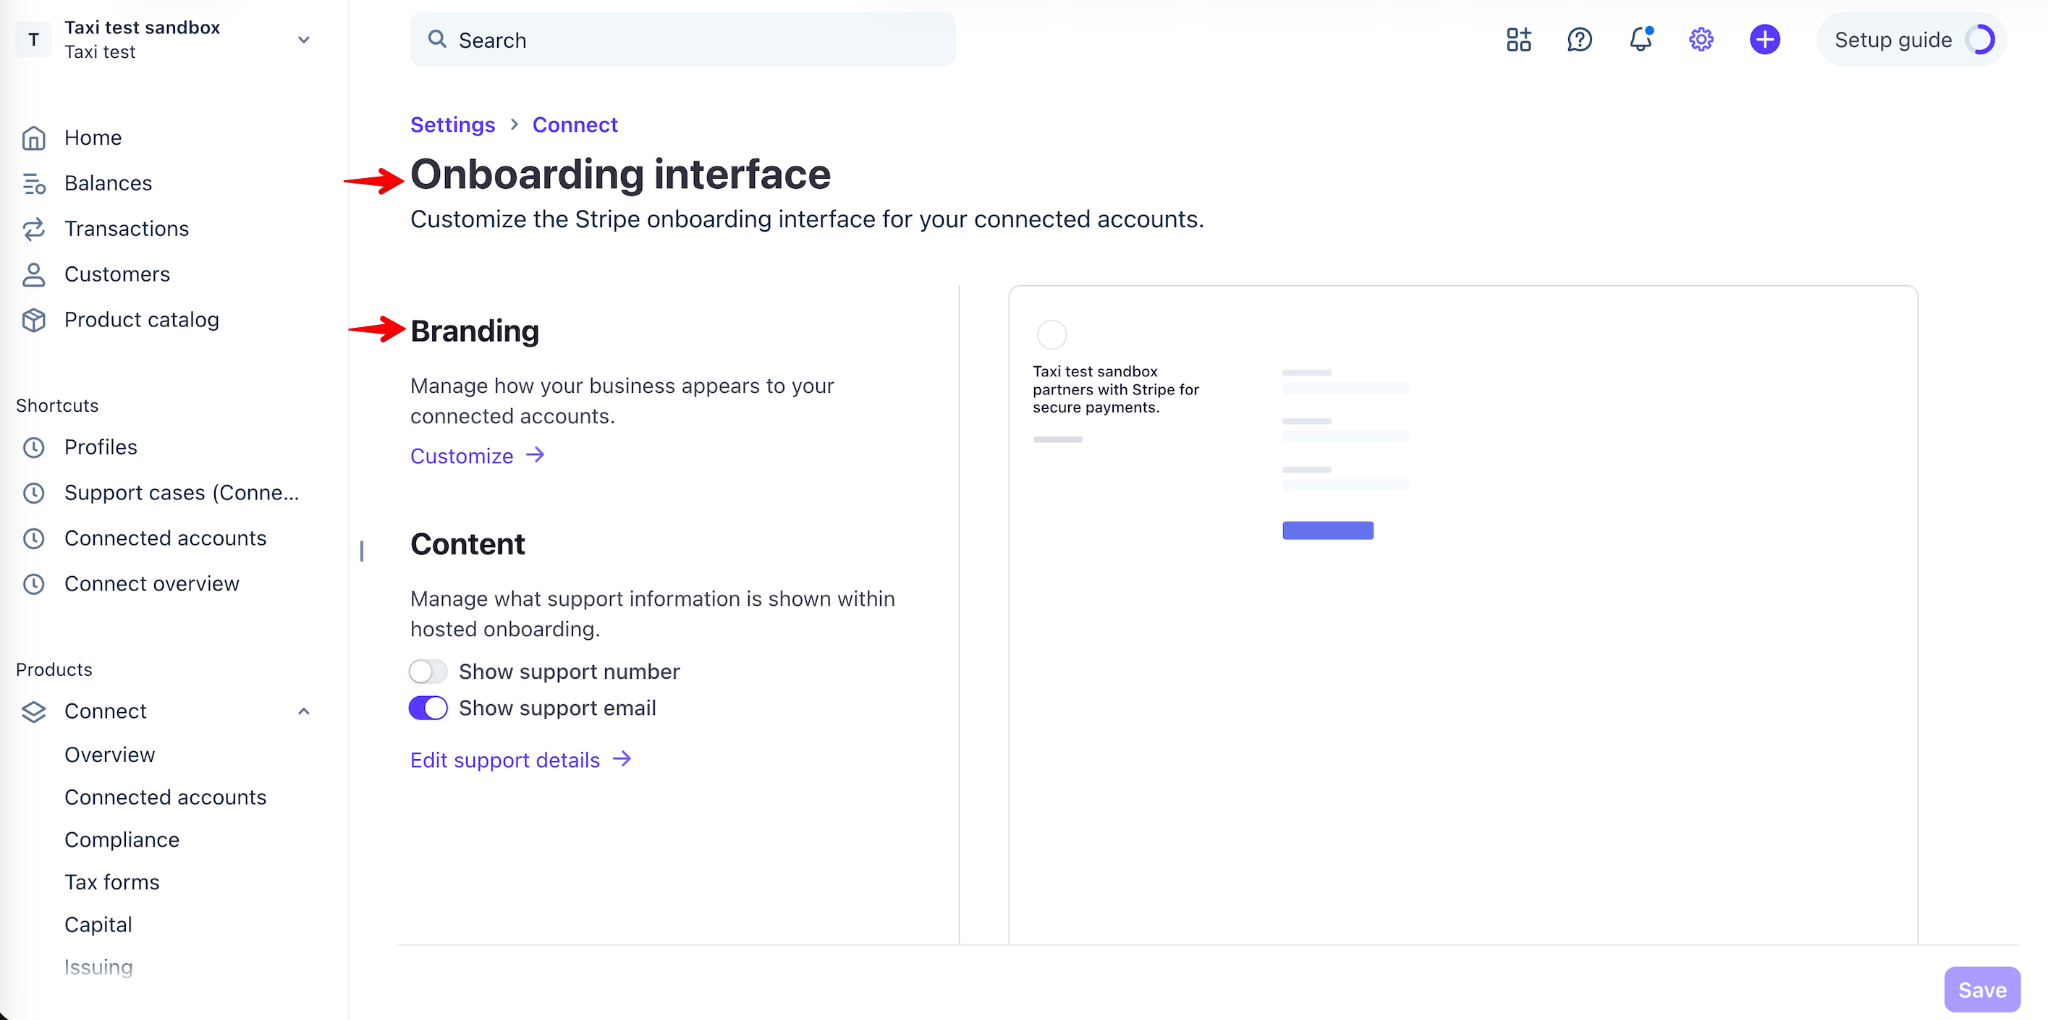Screen dimensions: 2048x1020
Task: Expand the Taxi test sandbox account dropdown
Action: [x=304, y=40]
